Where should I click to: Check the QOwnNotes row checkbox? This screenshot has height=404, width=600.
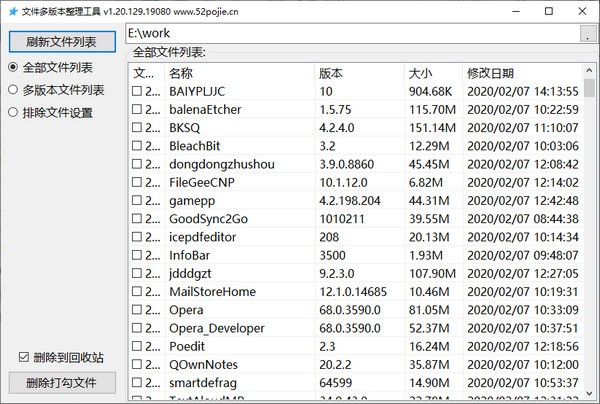(137, 364)
